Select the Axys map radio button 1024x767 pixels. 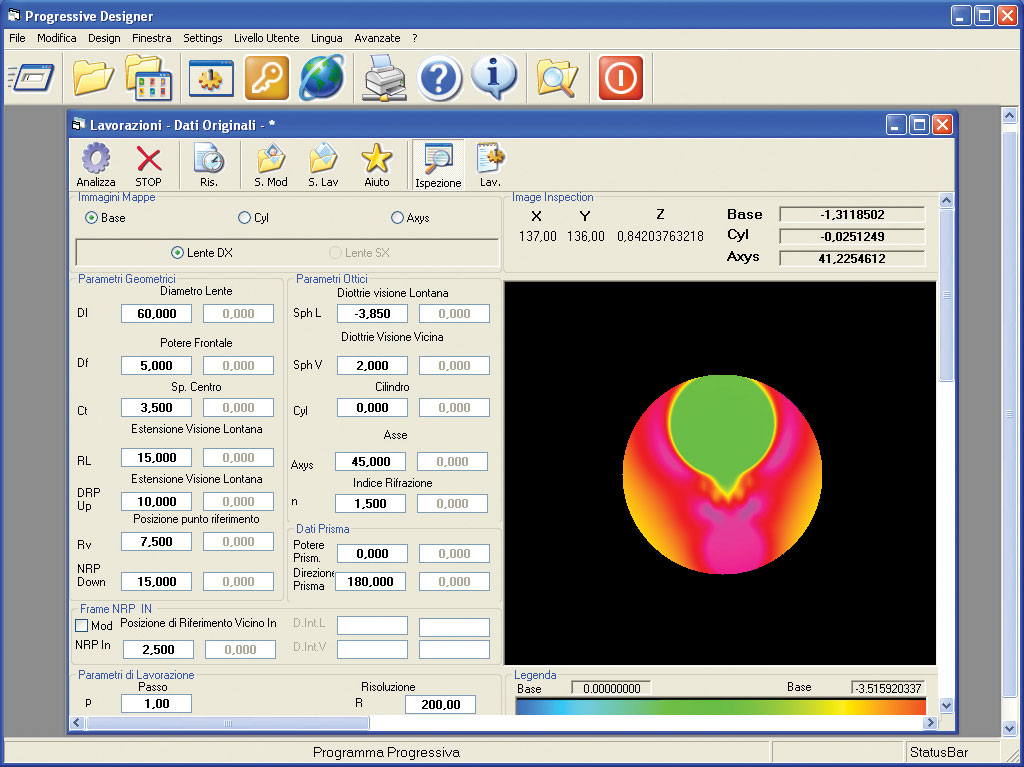click(x=397, y=218)
